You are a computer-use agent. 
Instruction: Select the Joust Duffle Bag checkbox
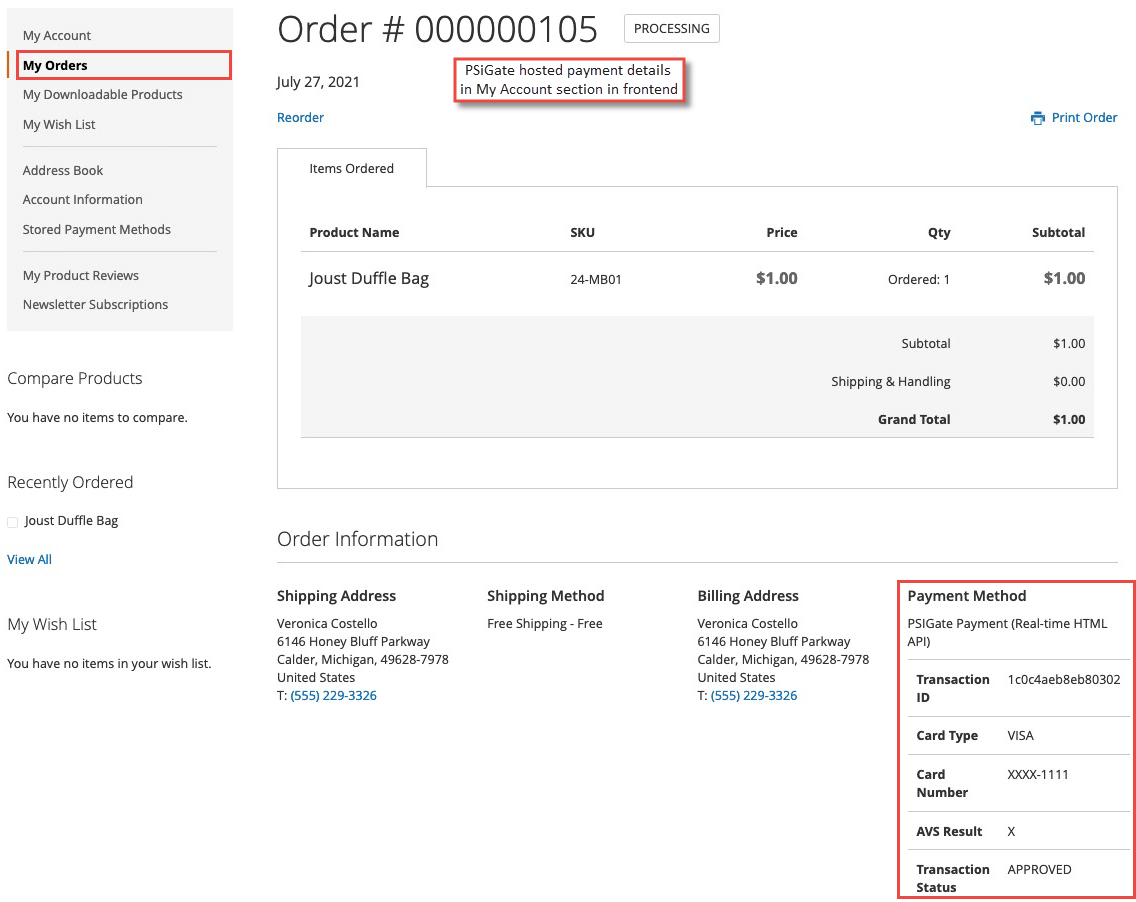[x=12, y=520]
